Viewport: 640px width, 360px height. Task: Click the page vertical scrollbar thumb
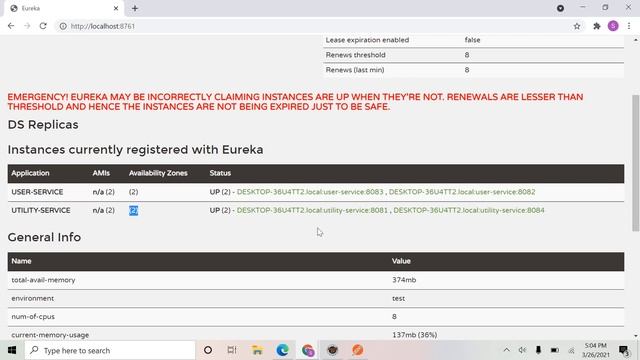(636, 163)
